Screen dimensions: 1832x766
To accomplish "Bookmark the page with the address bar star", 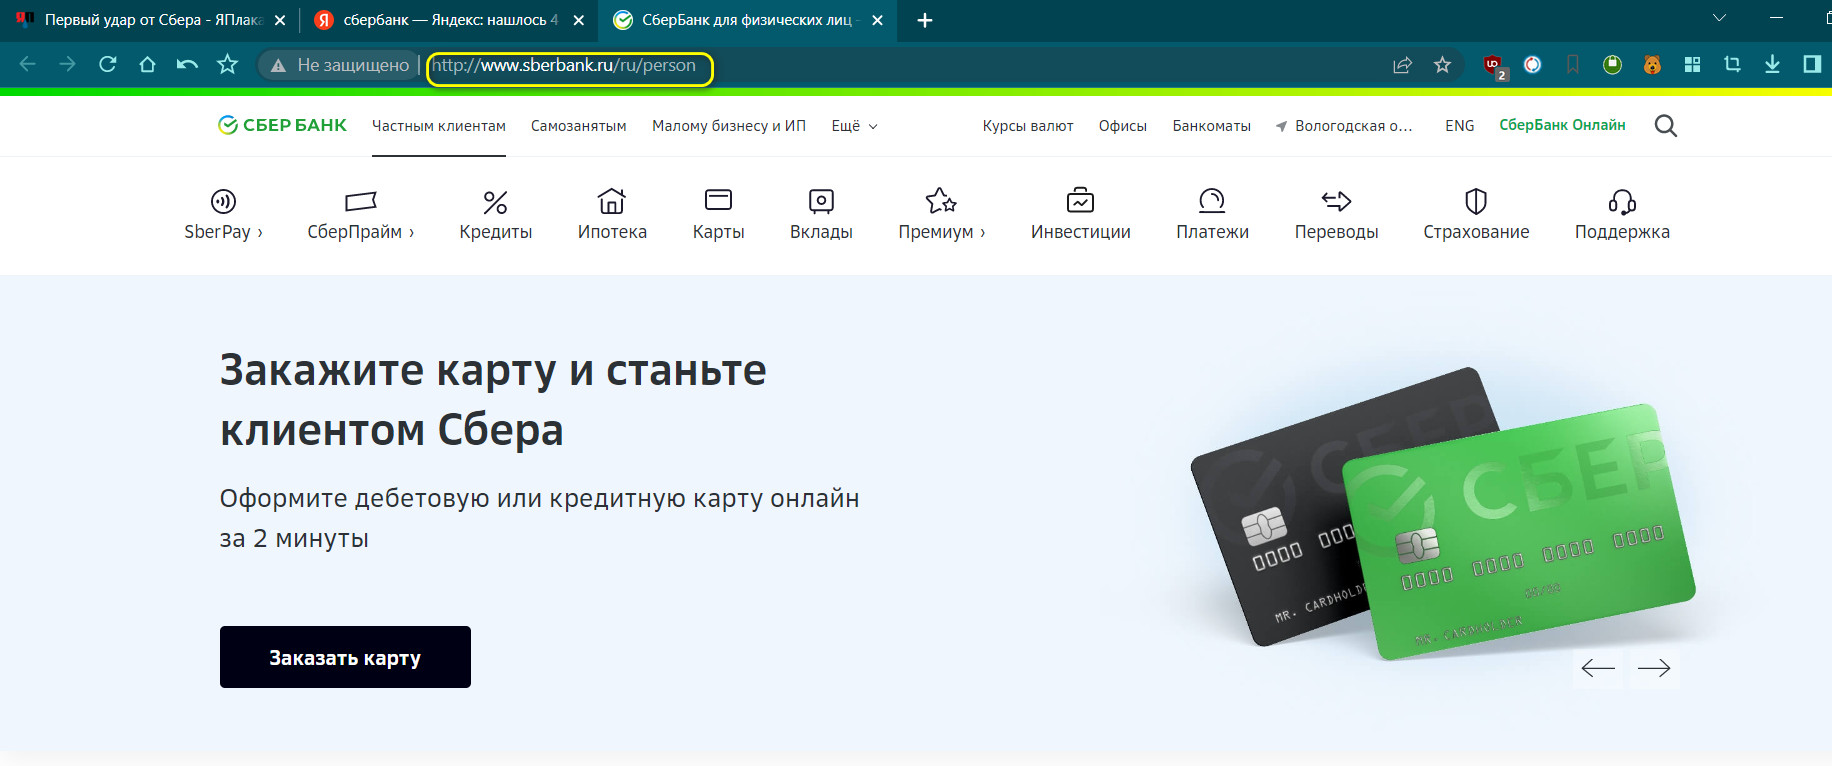I will (x=1442, y=65).
